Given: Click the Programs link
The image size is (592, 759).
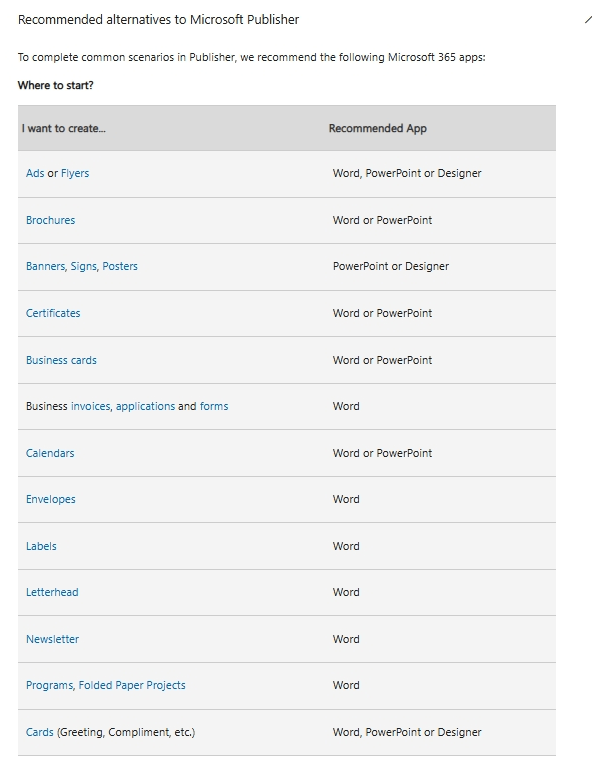Looking at the screenshot, I should (x=50, y=685).
